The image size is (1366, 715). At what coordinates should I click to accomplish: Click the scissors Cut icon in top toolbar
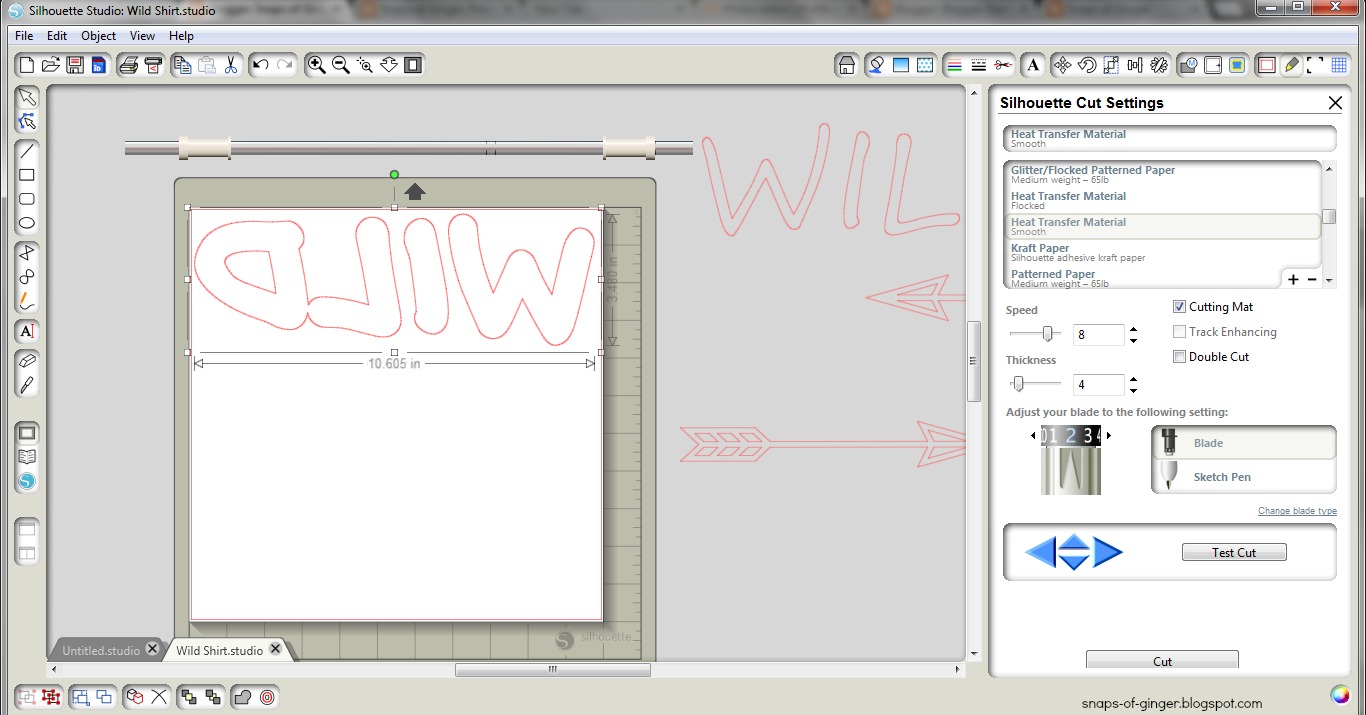231,65
